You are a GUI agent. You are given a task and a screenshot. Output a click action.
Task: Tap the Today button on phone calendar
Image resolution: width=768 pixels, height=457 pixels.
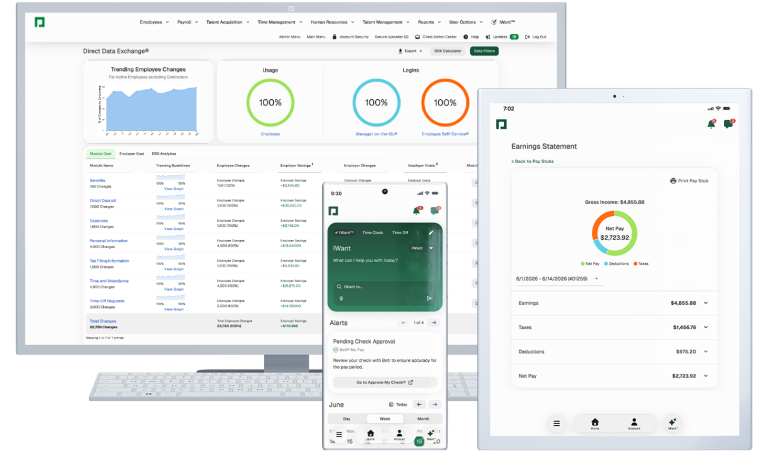click(x=398, y=405)
